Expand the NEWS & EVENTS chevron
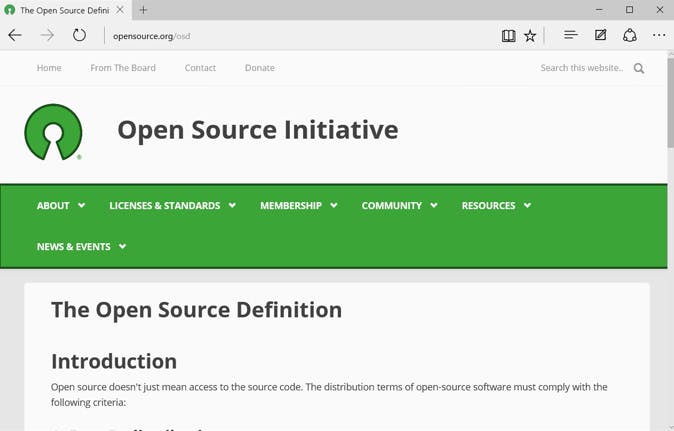The height and width of the screenshot is (431, 674). click(x=123, y=246)
